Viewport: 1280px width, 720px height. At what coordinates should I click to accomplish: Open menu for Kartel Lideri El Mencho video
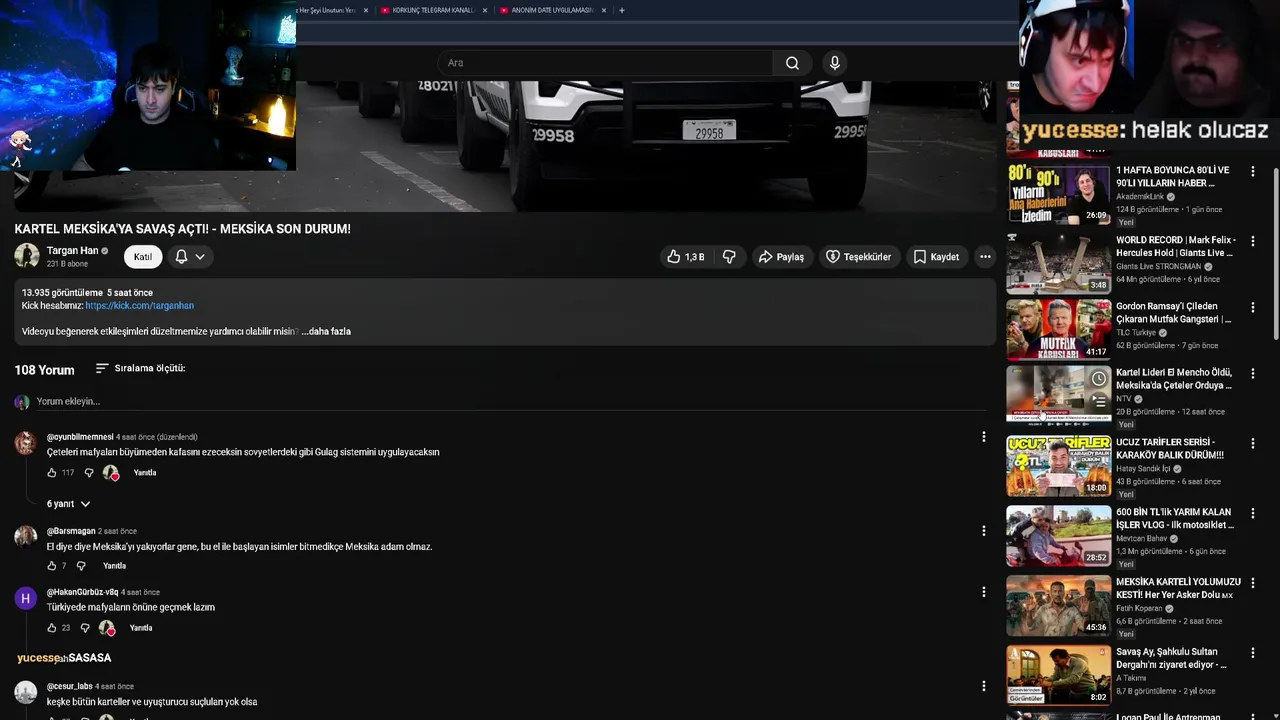pos(1252,373)
